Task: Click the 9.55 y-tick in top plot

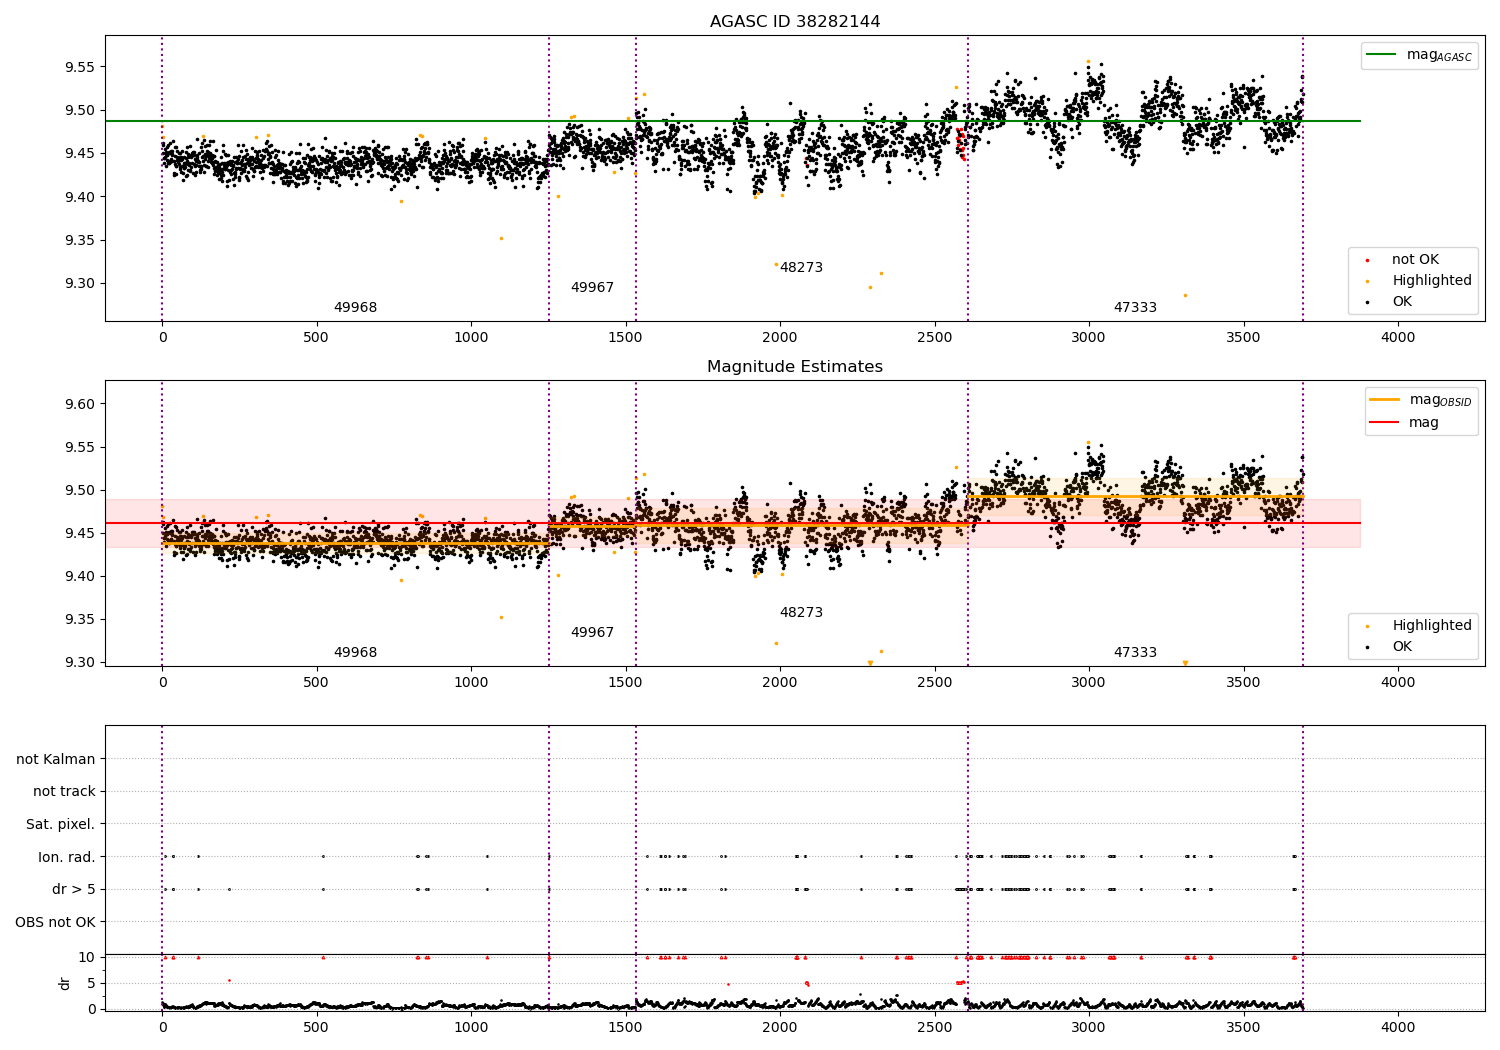Action: [x=80, y=68]
